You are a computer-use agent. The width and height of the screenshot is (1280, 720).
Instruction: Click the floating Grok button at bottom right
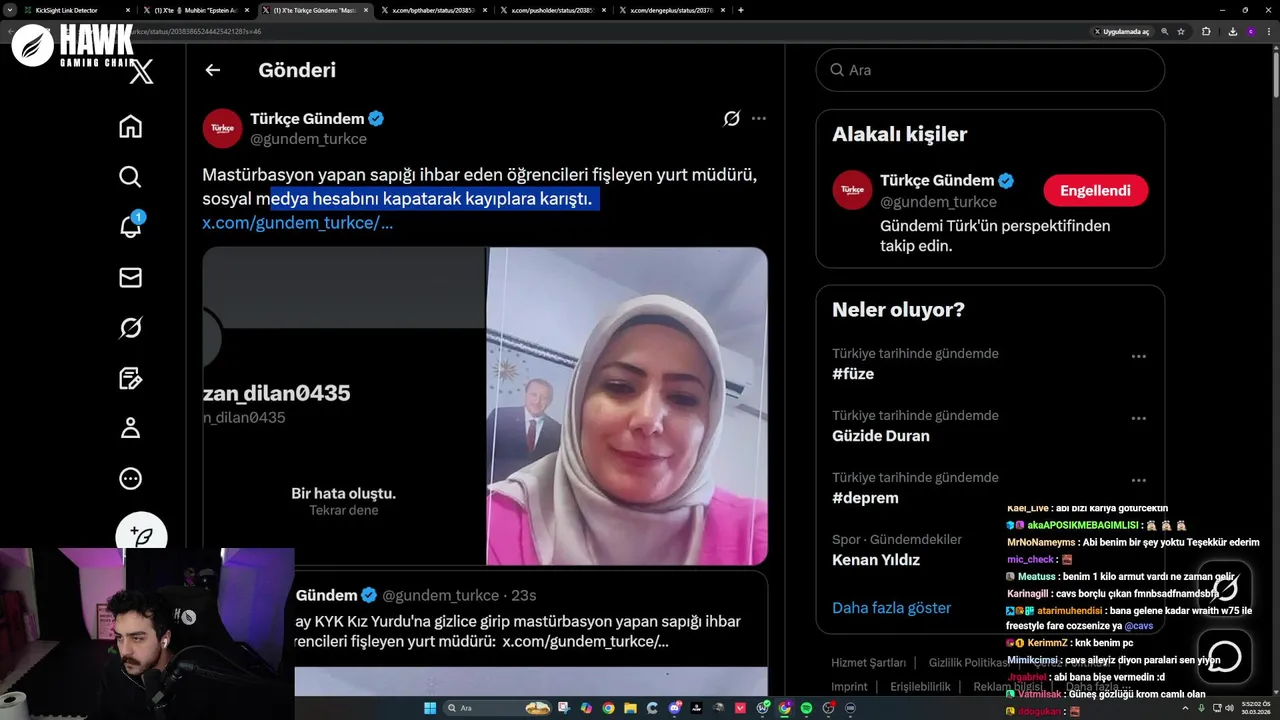(1225, 588)
